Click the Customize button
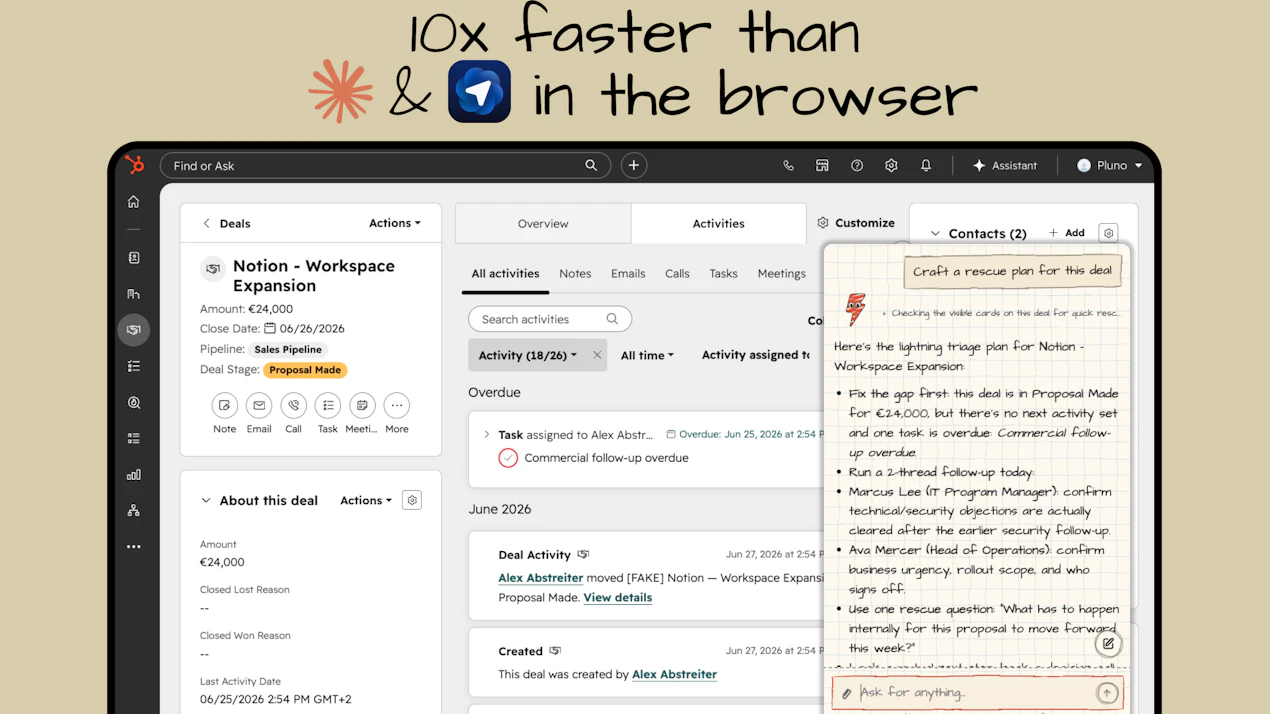 (x=856, y=223)
